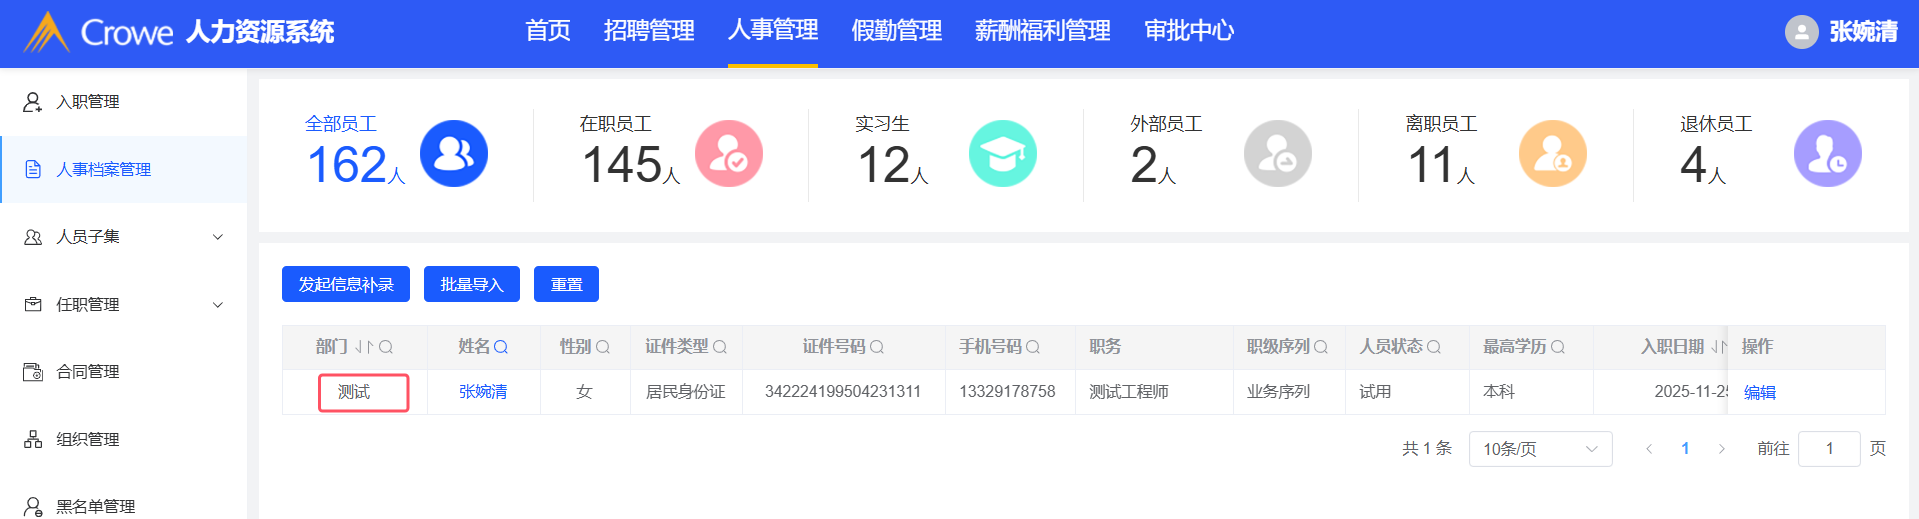Open the 审批中心 top menu

pos(1189,31)
